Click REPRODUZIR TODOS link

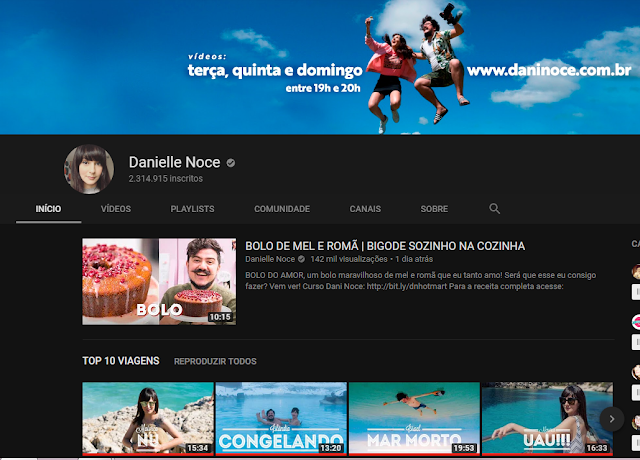[215, 362]
